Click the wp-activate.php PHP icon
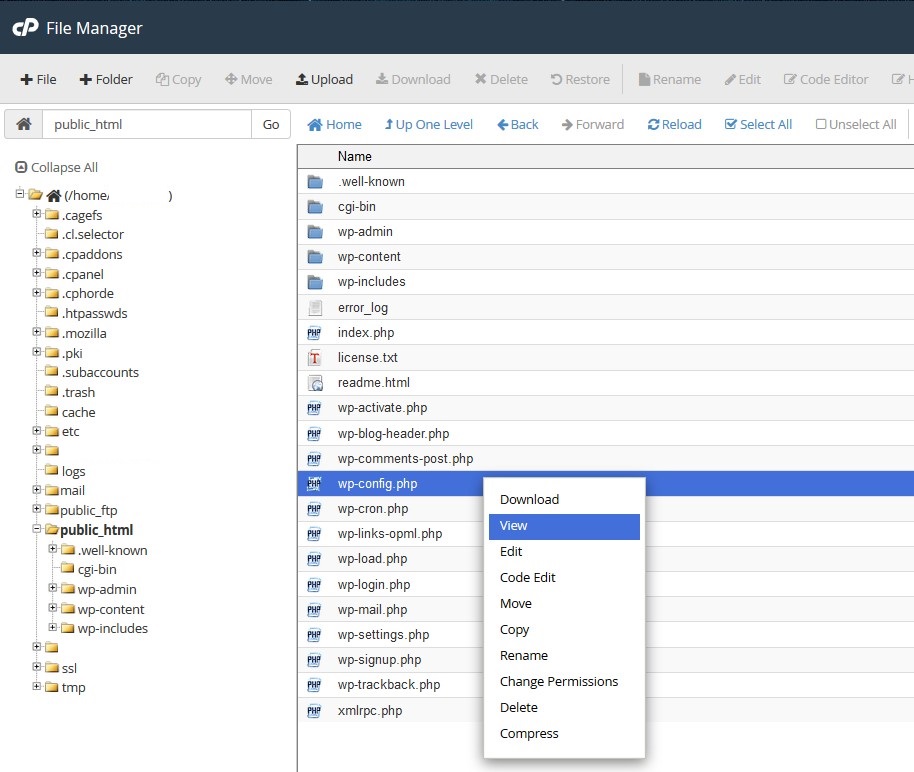 click(314, 408)
